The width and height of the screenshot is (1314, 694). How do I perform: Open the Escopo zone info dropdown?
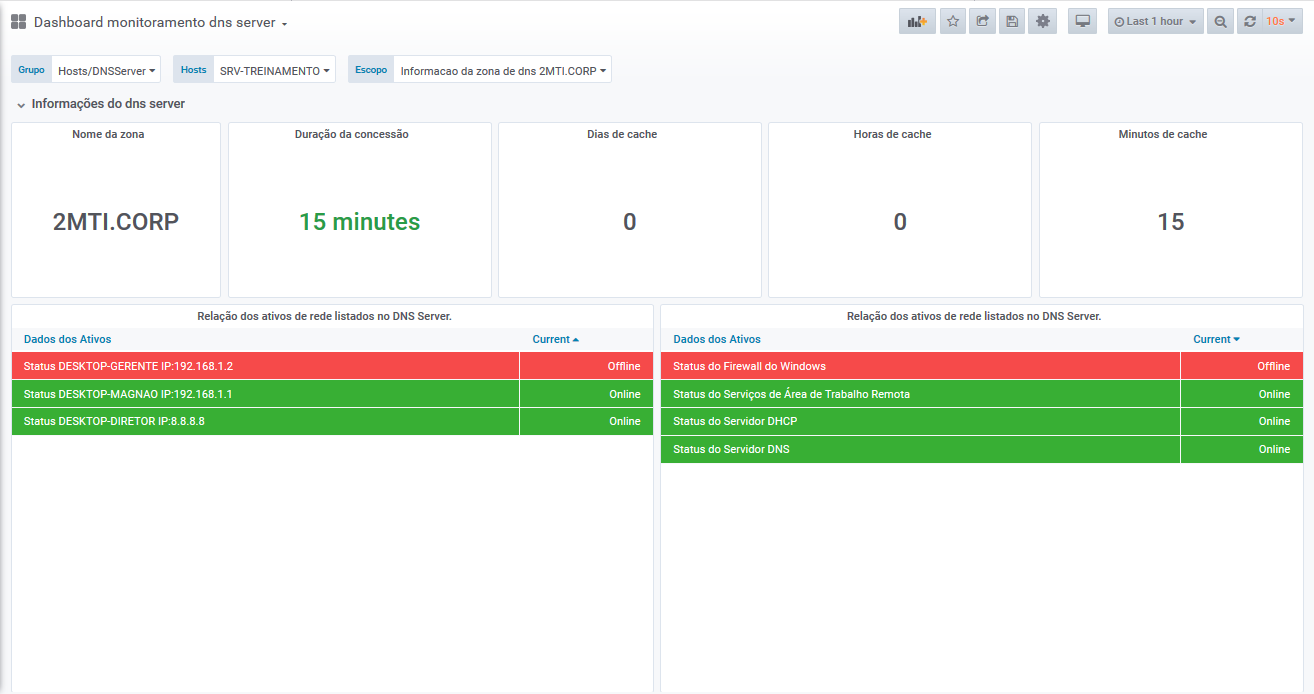(502, 71)
